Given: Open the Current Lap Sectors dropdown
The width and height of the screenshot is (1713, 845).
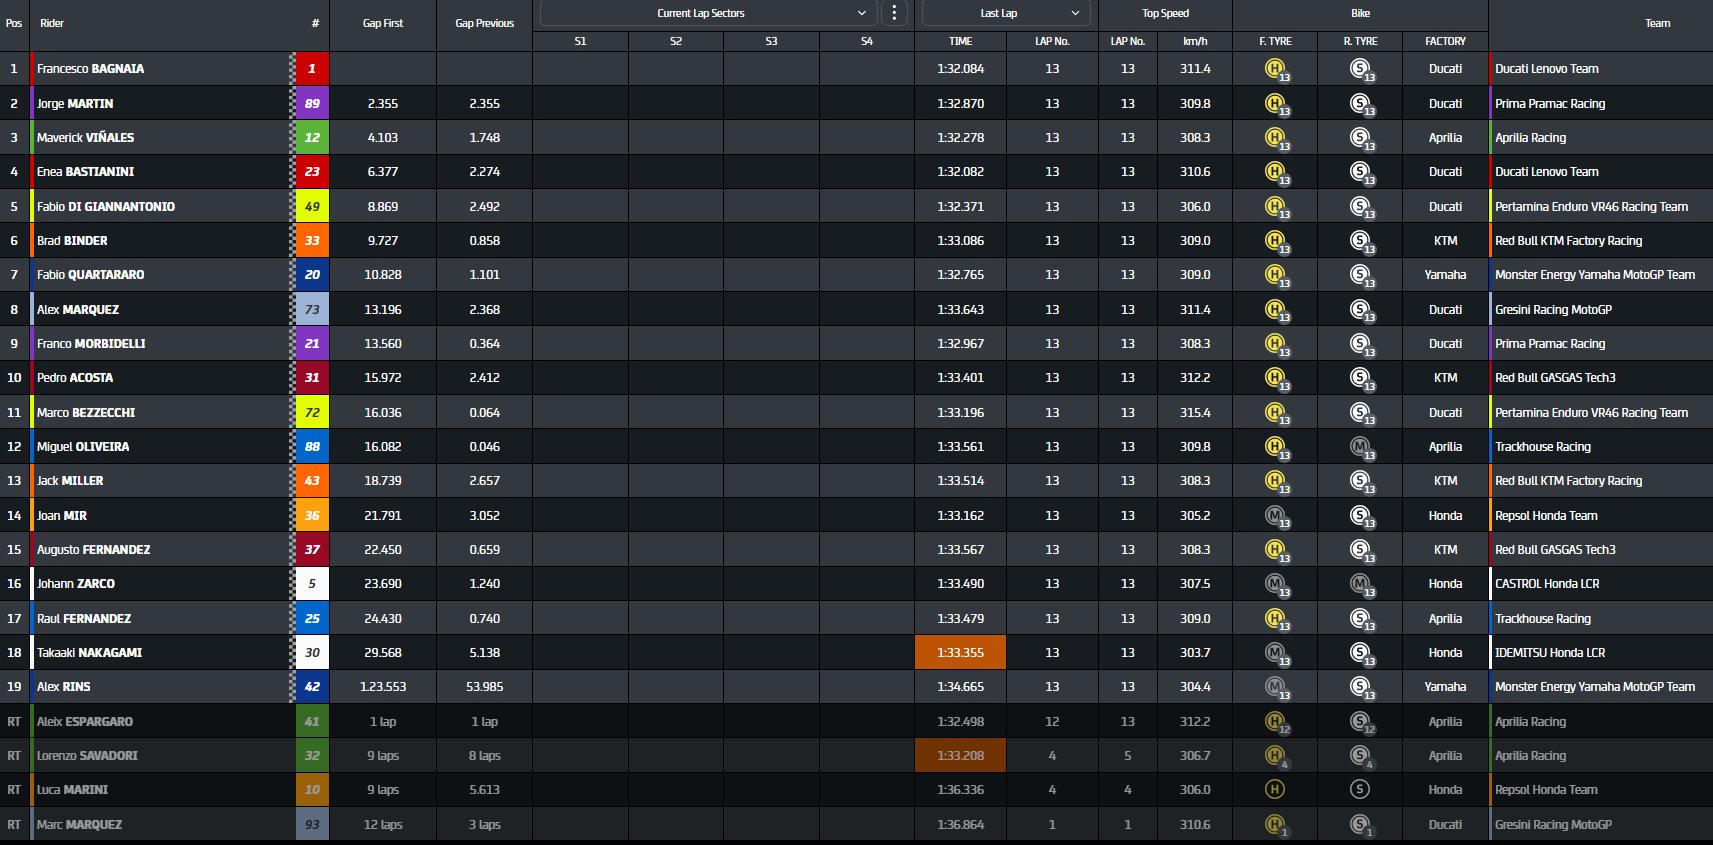Looking at the screenshot, I should 708,13.
